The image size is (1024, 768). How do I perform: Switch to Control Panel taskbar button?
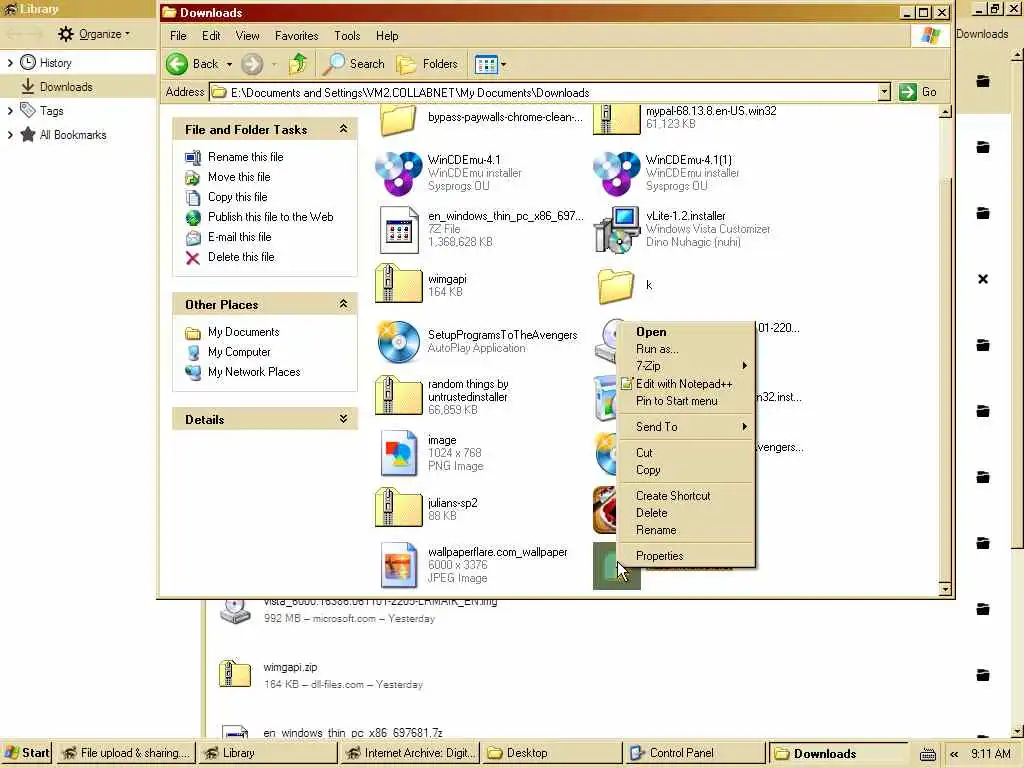click(x=694, y=753)
